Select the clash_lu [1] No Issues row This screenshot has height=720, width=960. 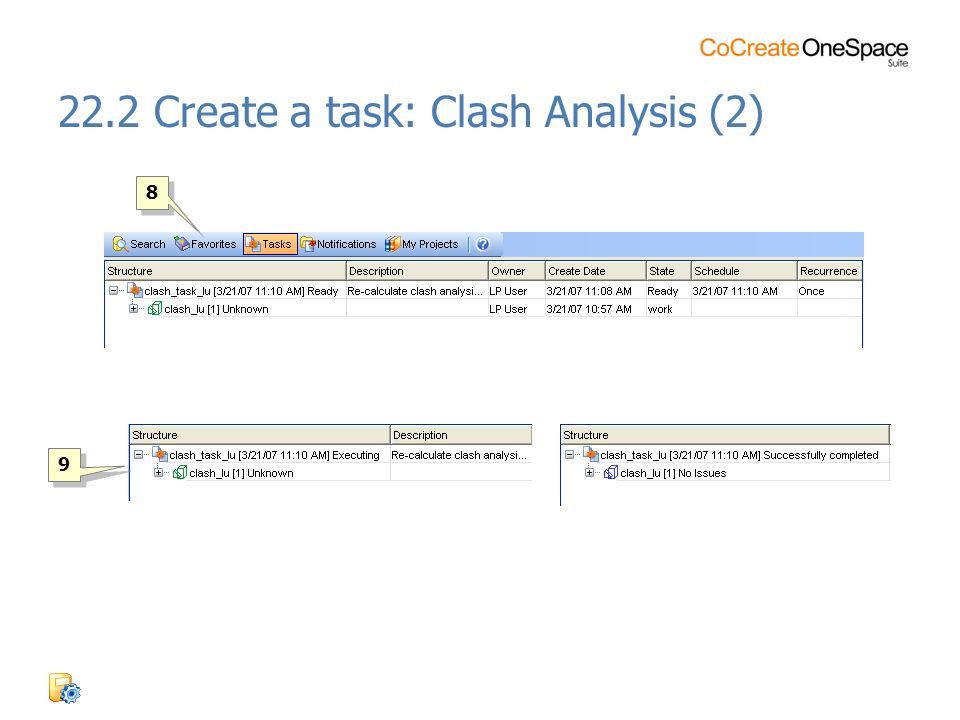tap(673, 473)
